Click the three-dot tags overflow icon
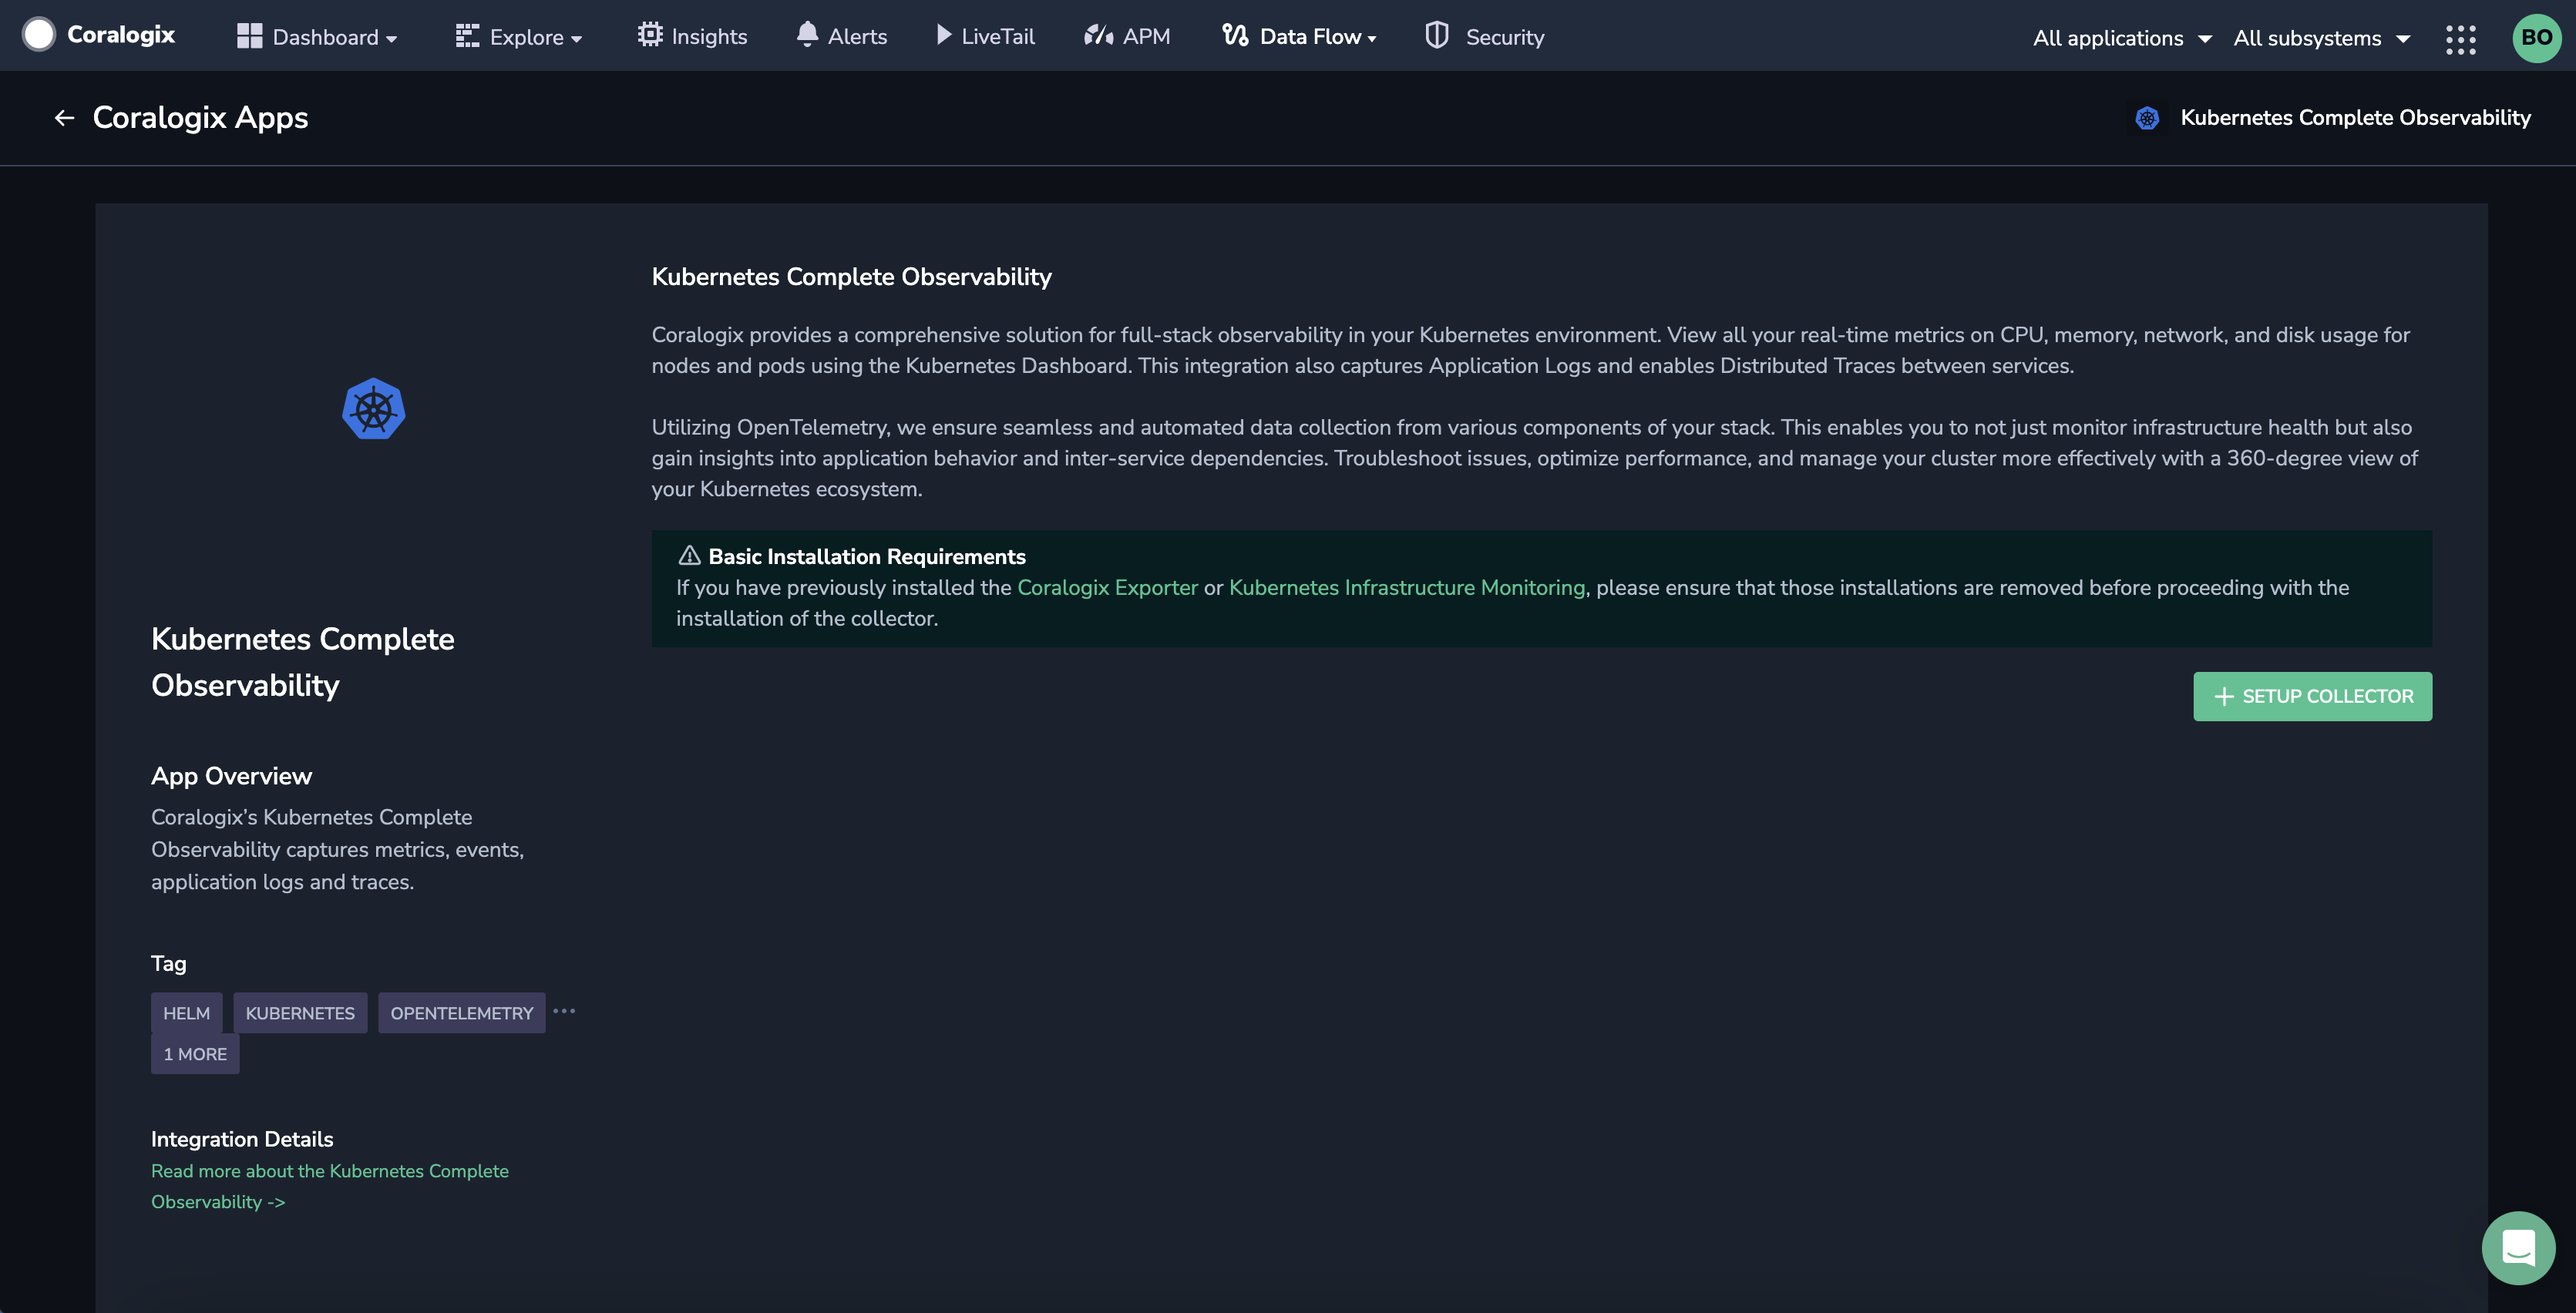Screen dimensions: 2576x1313 click(564, 1011)
